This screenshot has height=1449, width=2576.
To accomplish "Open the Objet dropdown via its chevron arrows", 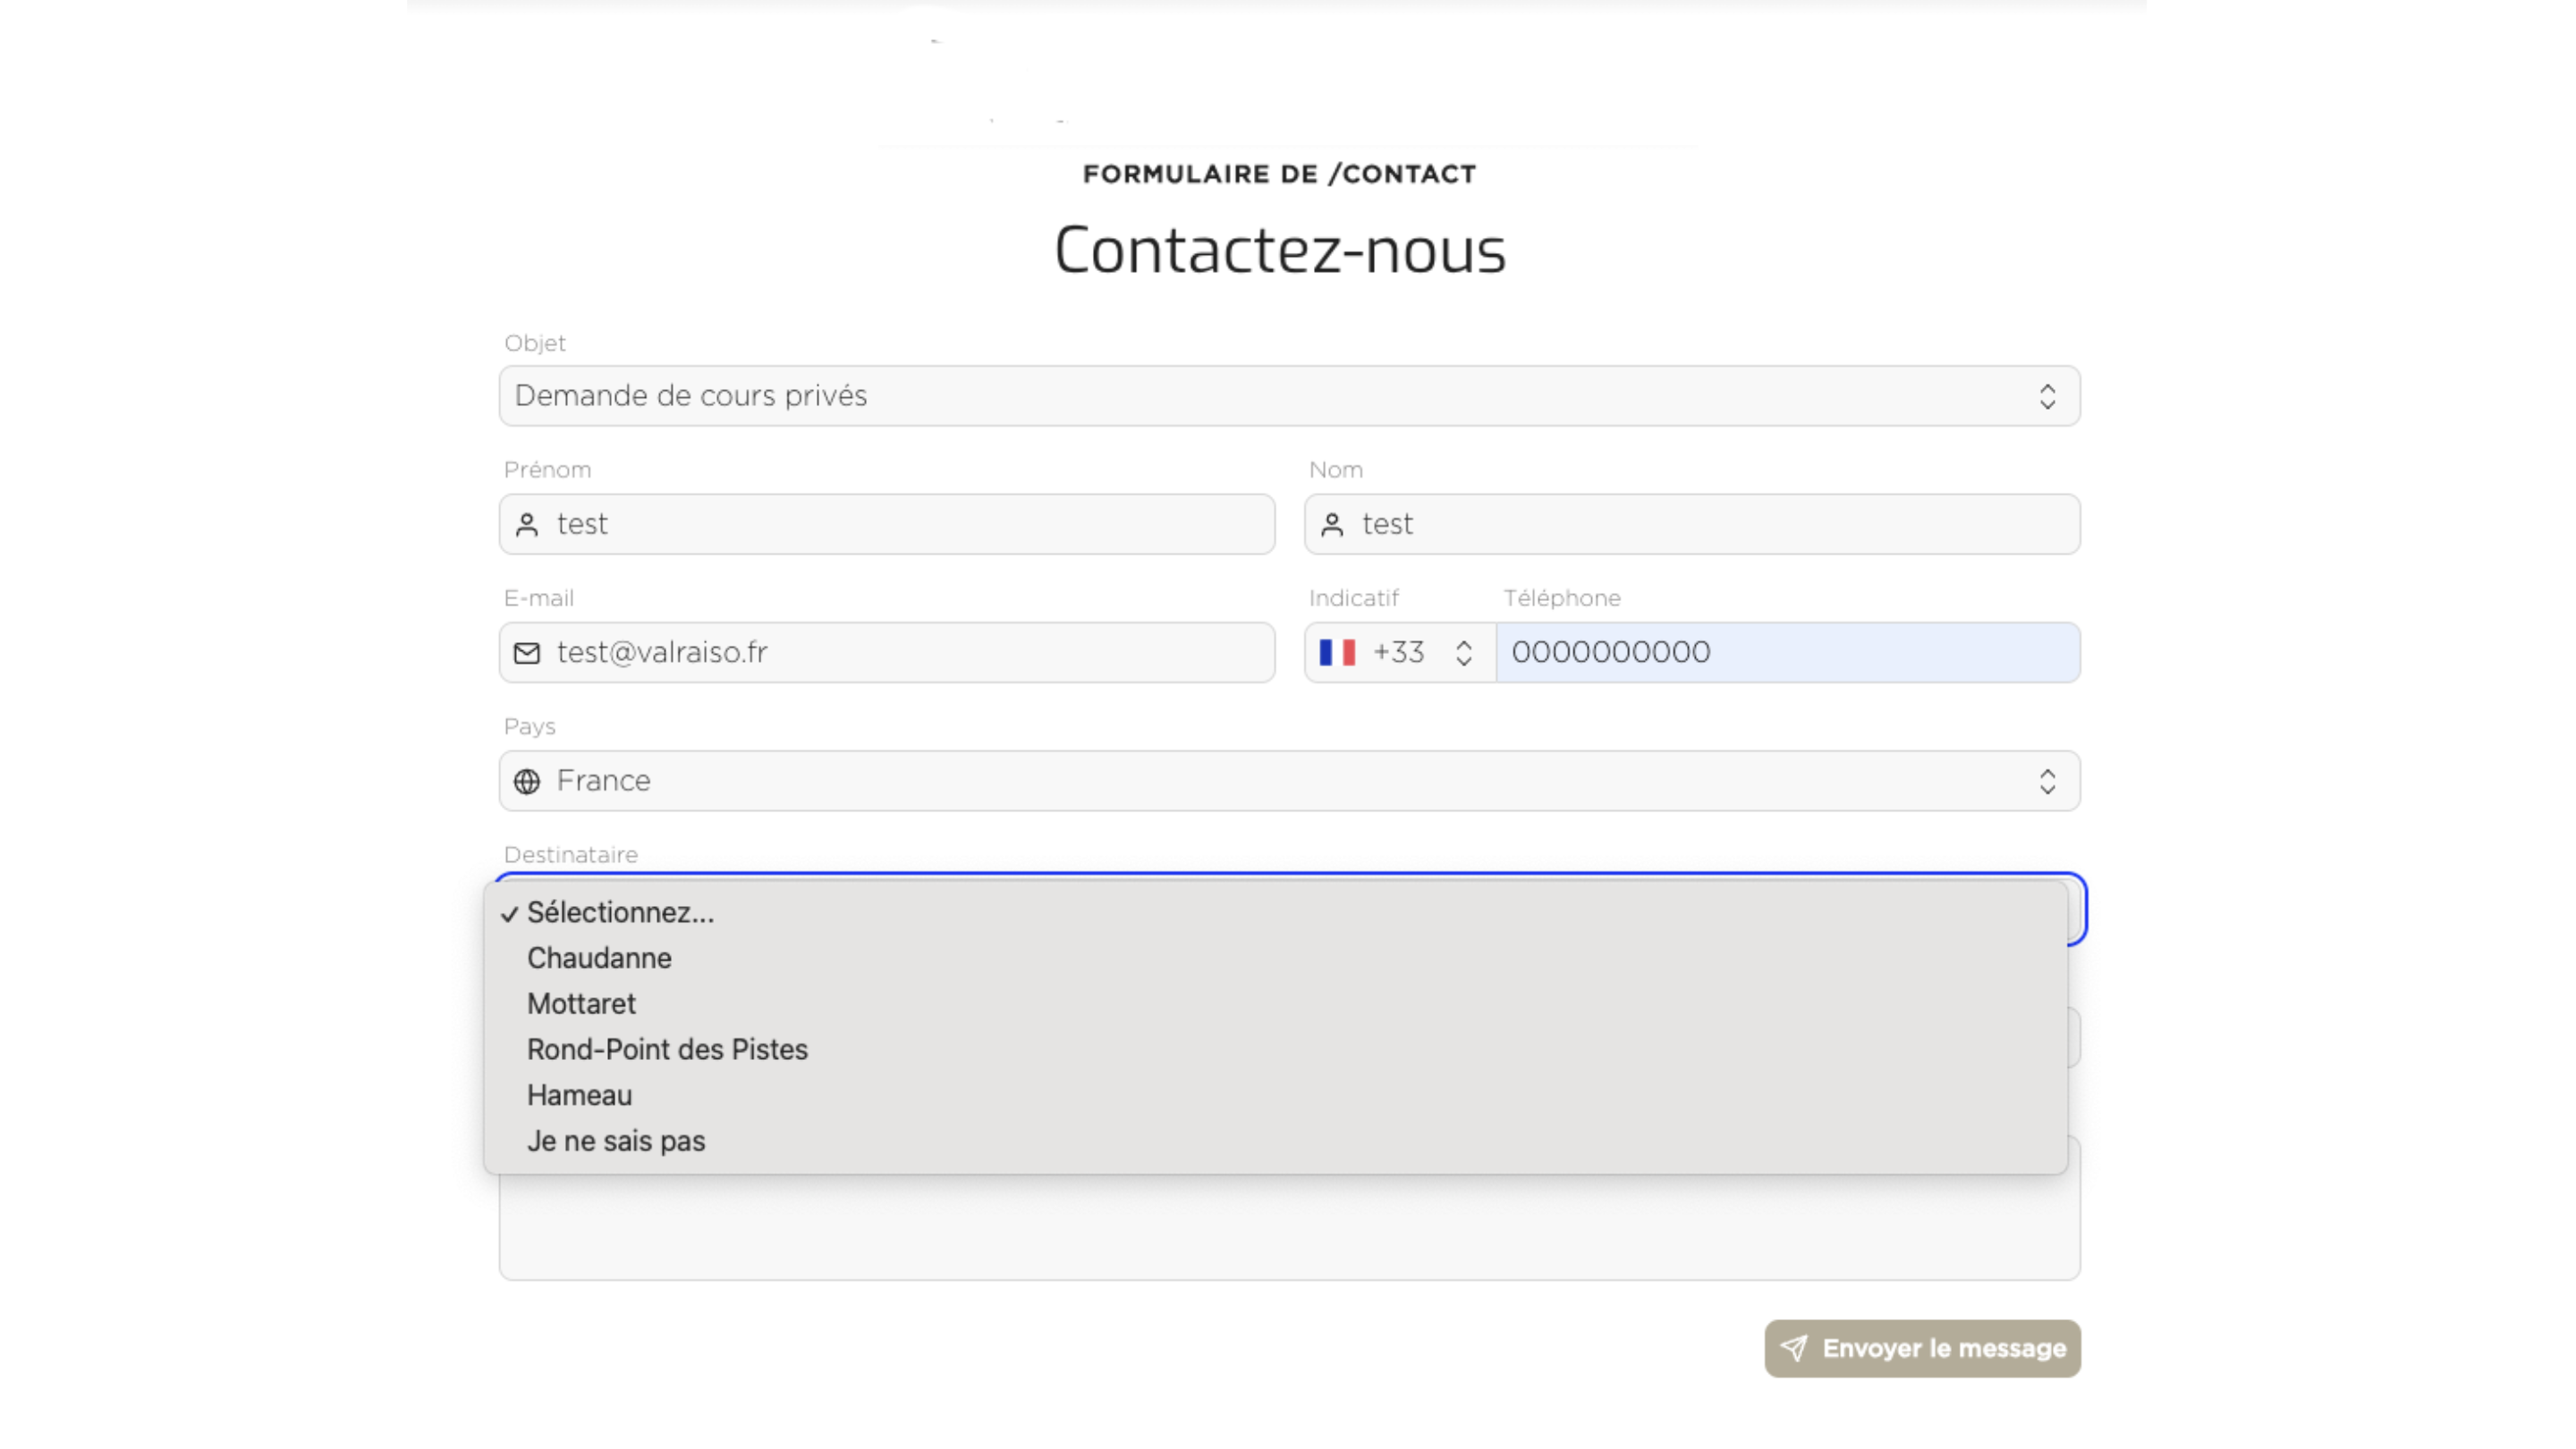I will coord(2047,396).
